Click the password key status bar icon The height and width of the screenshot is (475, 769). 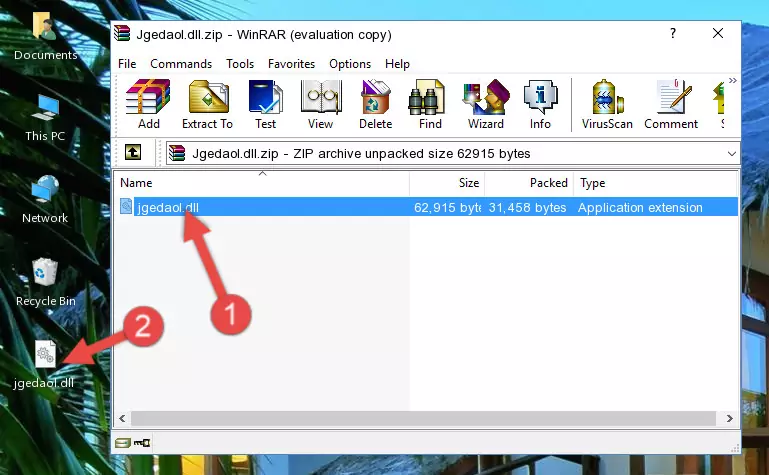(x=142, y=443)
